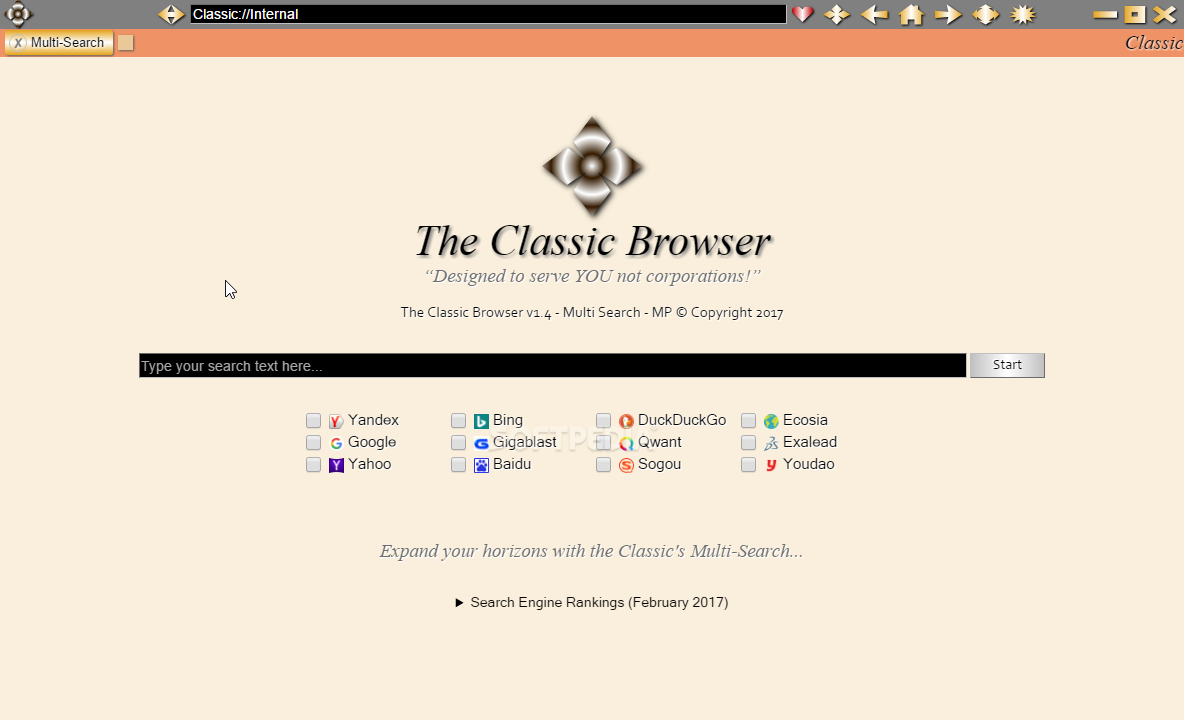The image size is (1184, 721).
Task: Close the Multi-Search tab with X
Action: click(x=18, y=43)
